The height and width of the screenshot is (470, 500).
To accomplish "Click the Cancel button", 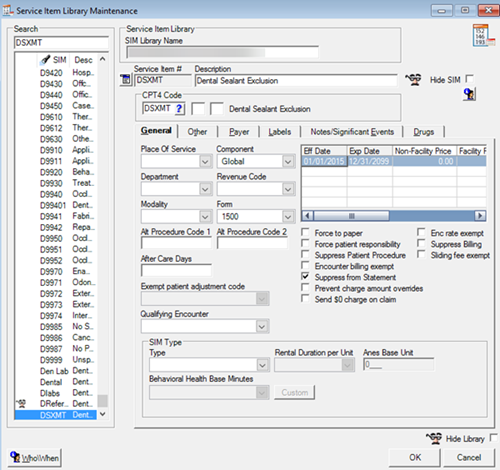I will click(469, 457).
